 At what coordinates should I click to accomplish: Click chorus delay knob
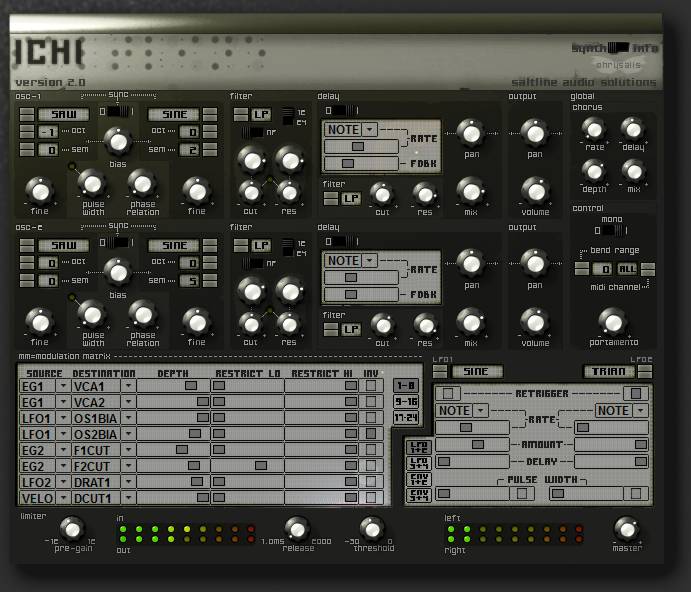[x=633, y=130]
